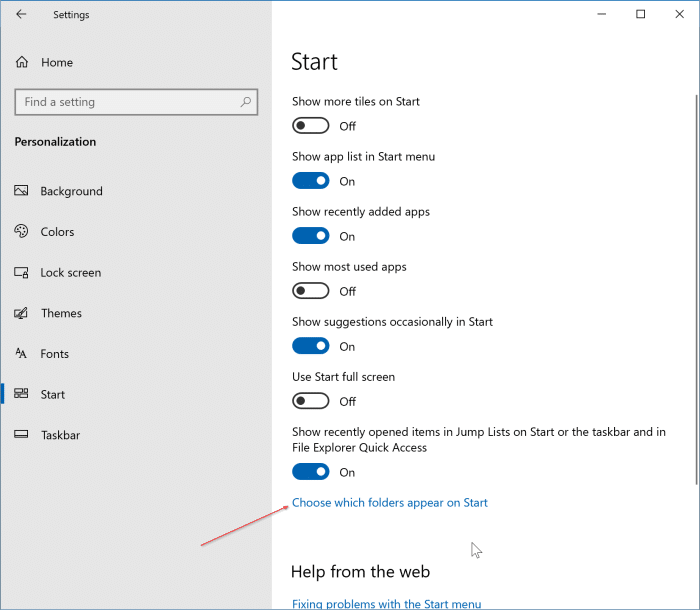Toggle recently opened items in Jump Lists
The image size is (700, 610).
coord(311,472)
